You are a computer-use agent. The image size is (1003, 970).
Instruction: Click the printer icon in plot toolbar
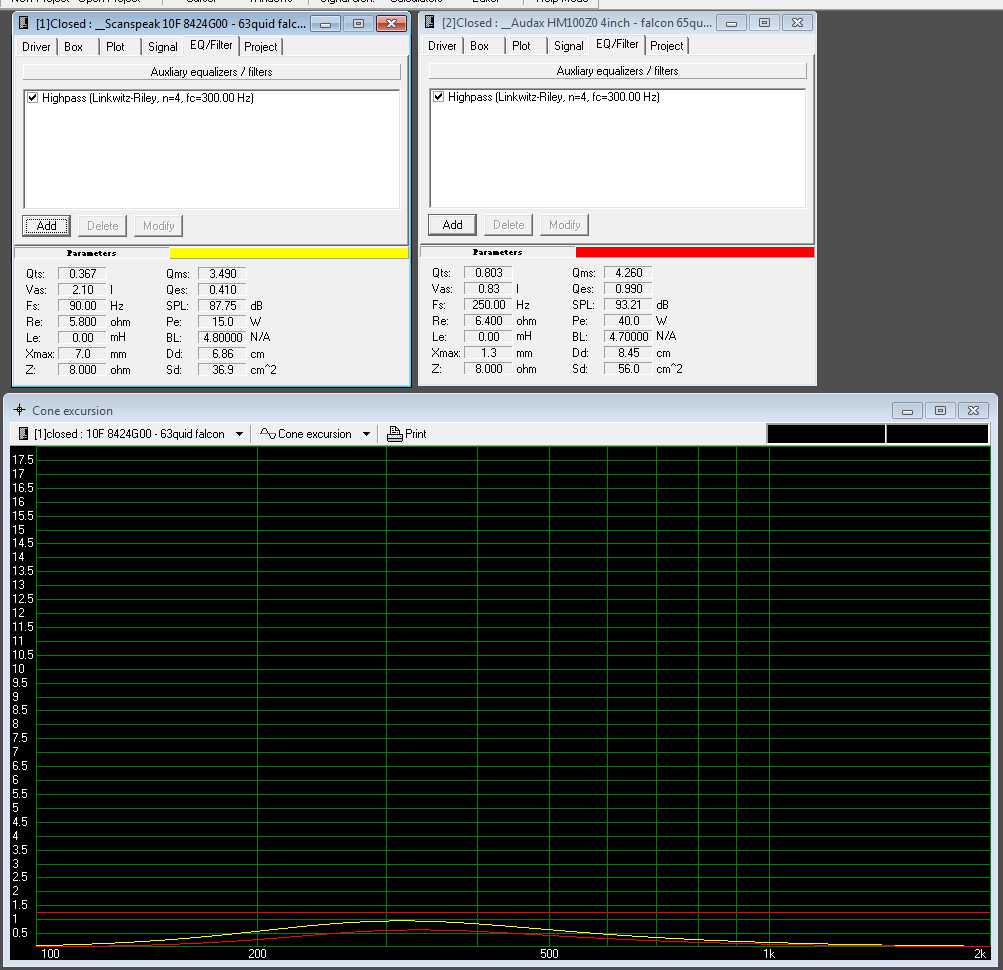[395, 434]
